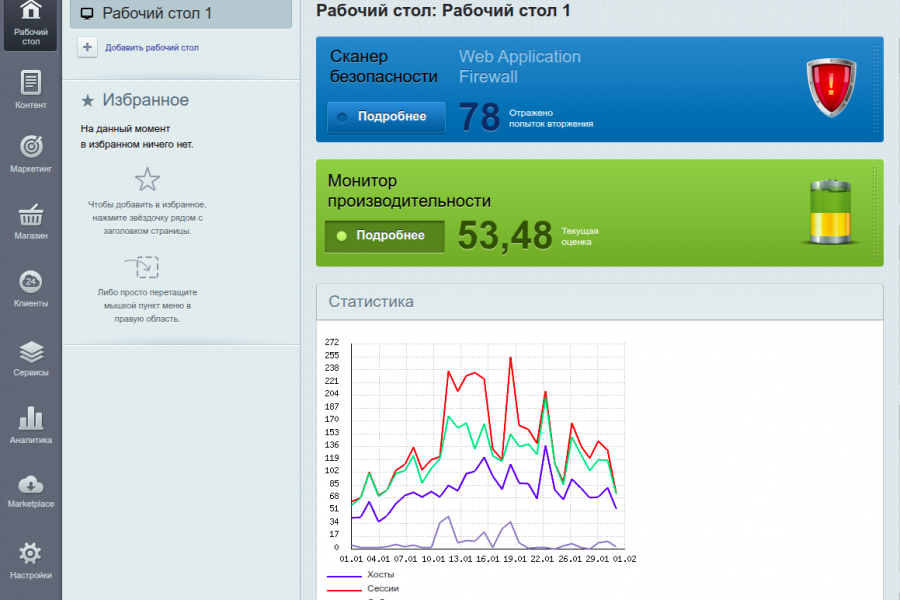The image size is (900, 600).
Task: Select the Рабочий стол 1 tab
Action: click(181, 14)
